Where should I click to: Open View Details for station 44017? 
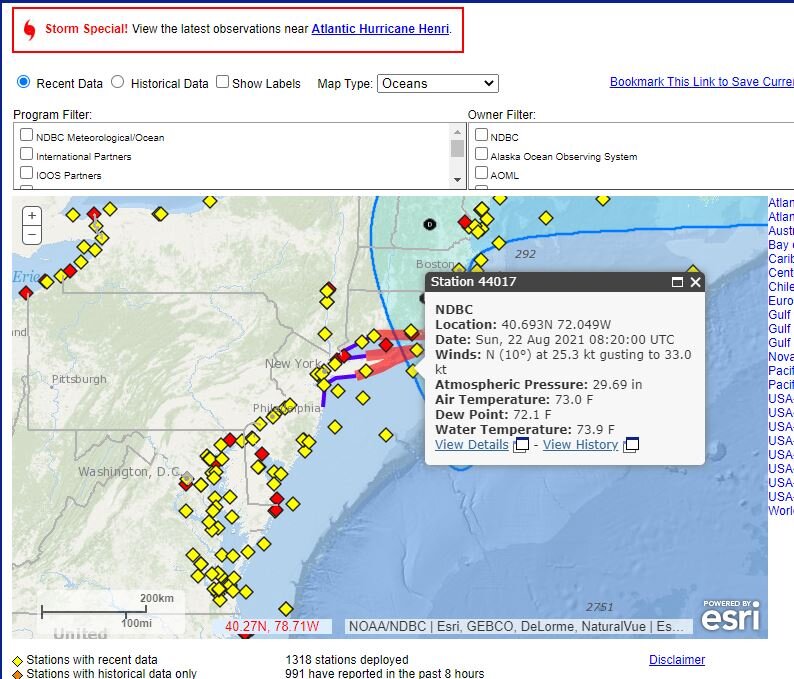(471, 445)
